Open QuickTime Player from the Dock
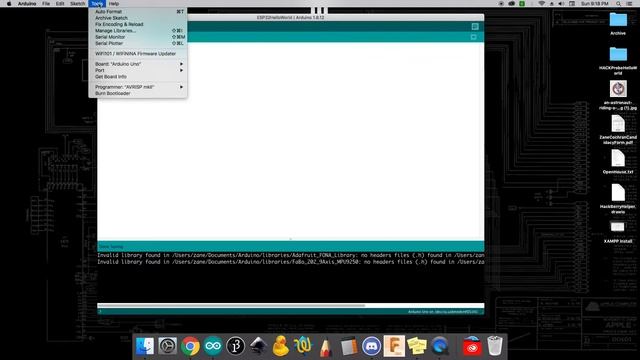This screenshot has width=640, height=360. coord(440,346)
